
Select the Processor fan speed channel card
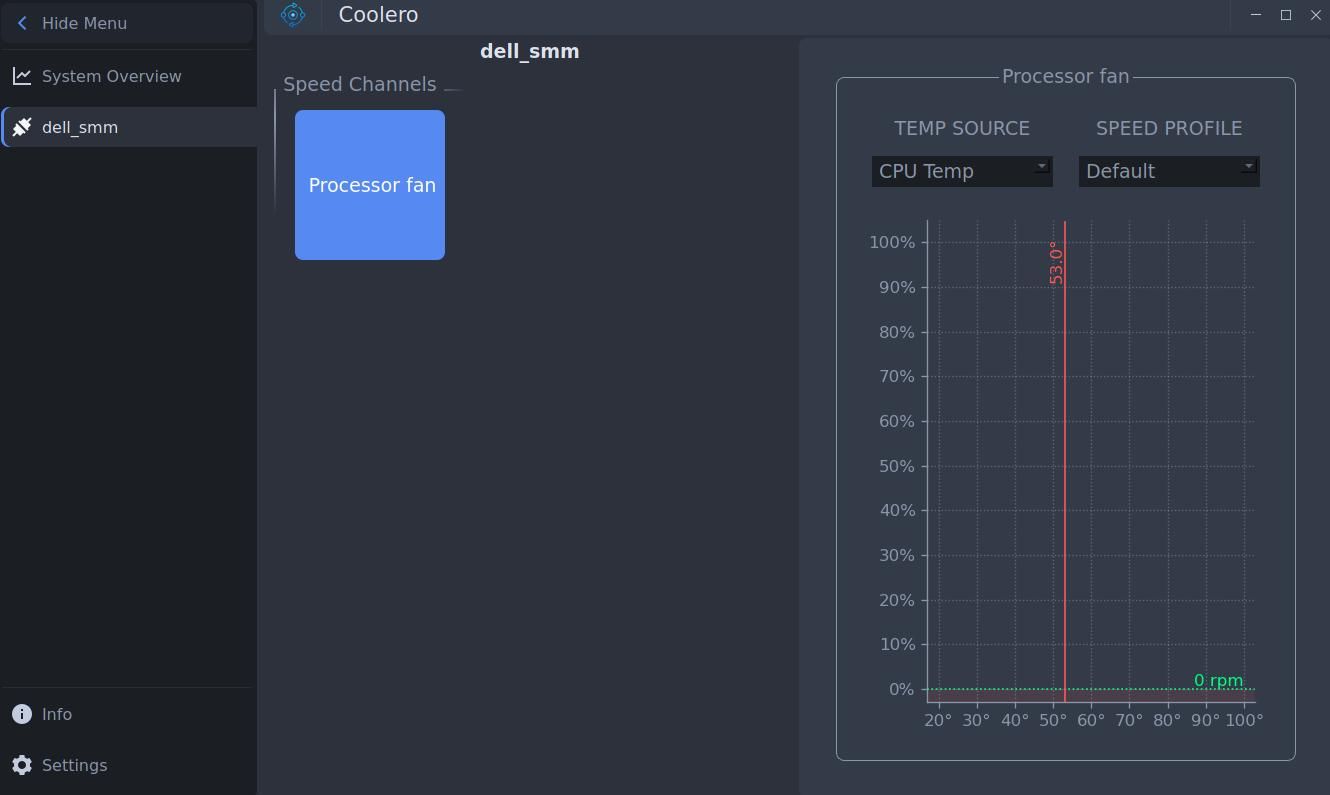pyautogui.click(x=370, y=185)
